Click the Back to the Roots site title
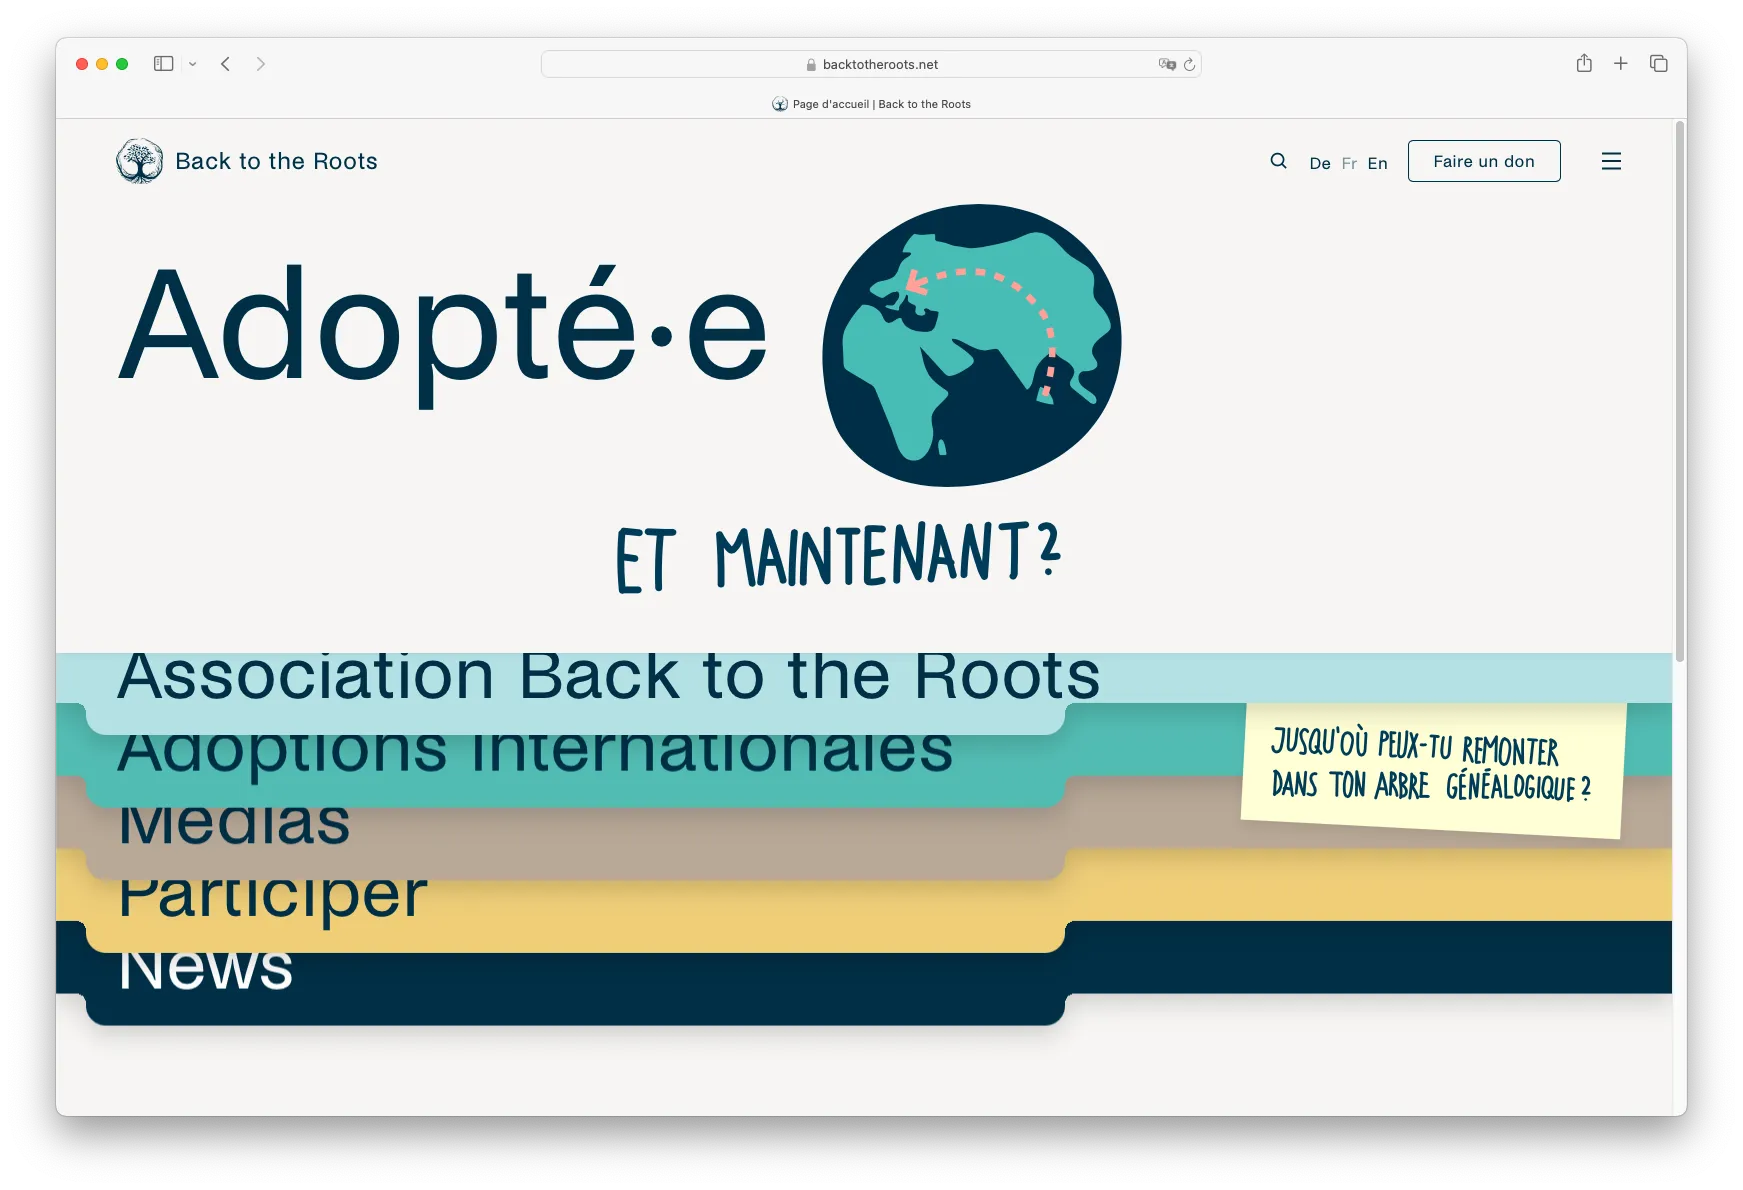The width and height of the screenshot is (1743, 1190). (x=276, y=161)
